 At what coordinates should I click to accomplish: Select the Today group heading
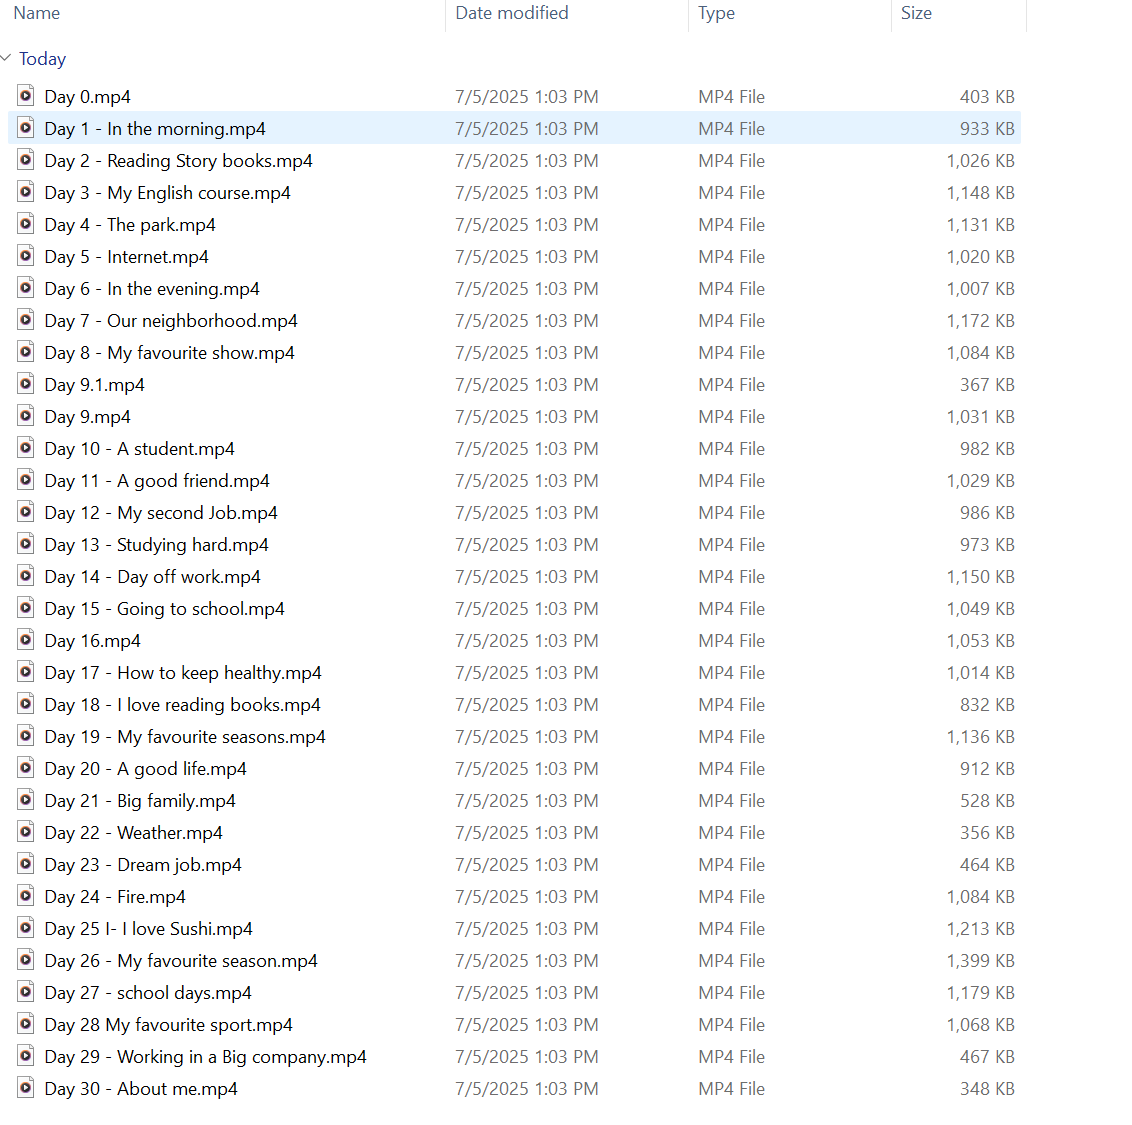pyautogui.click(x=42, y=59)
